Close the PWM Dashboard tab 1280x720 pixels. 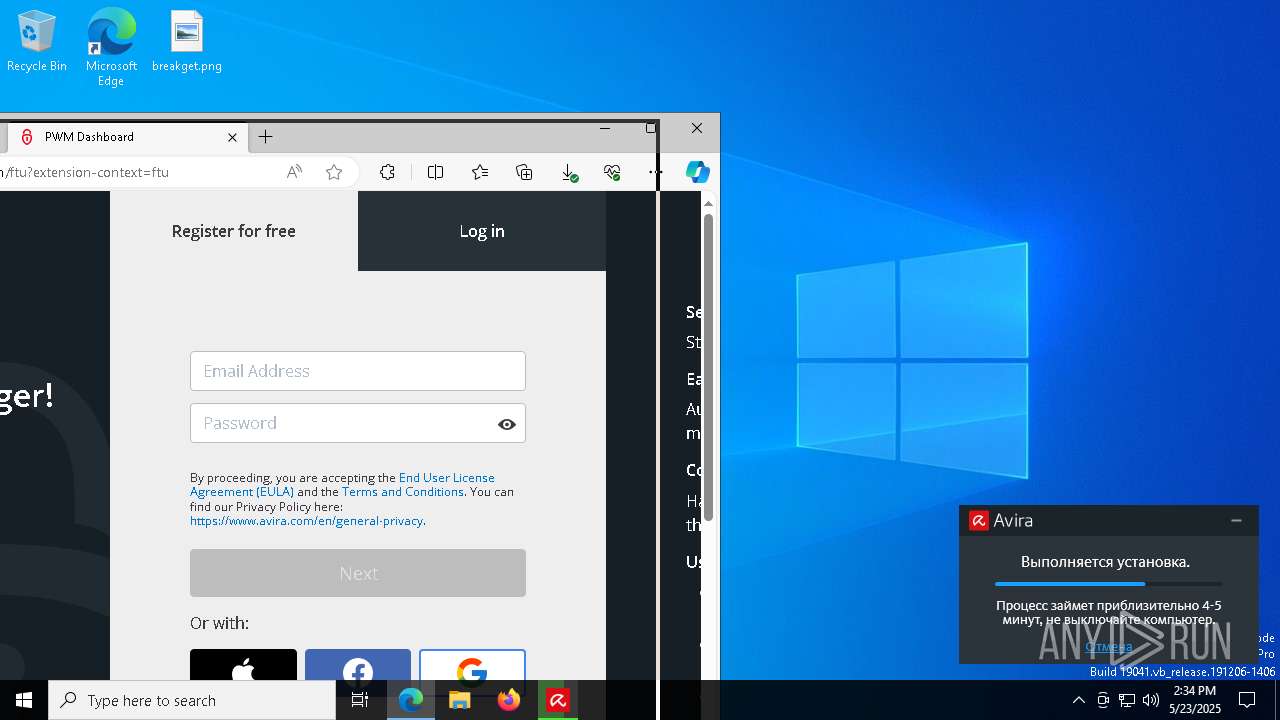232,137
